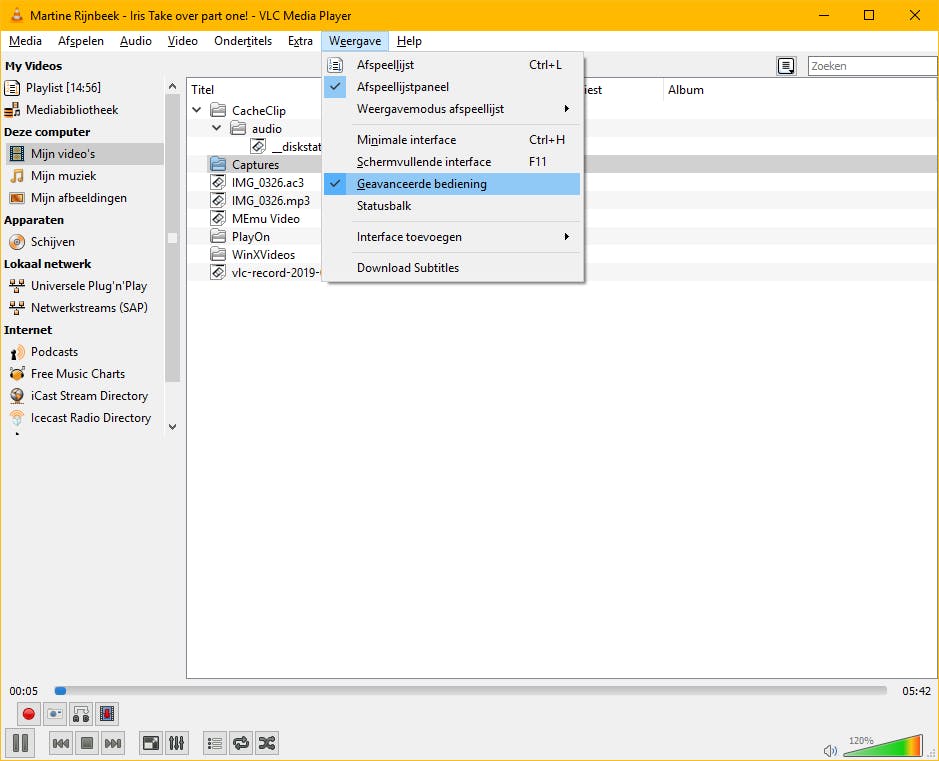Screen dimensions: 939x761
Task: Click the red Record button
Action: [x=28, y=714]
